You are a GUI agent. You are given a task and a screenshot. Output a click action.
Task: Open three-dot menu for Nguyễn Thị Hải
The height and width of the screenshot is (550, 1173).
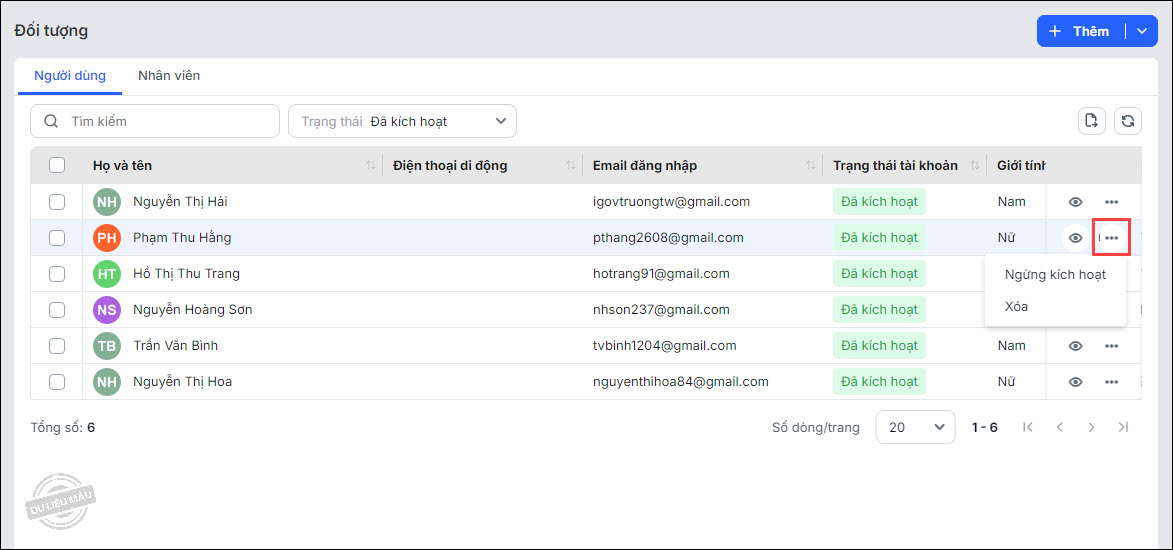point(1111,202)
